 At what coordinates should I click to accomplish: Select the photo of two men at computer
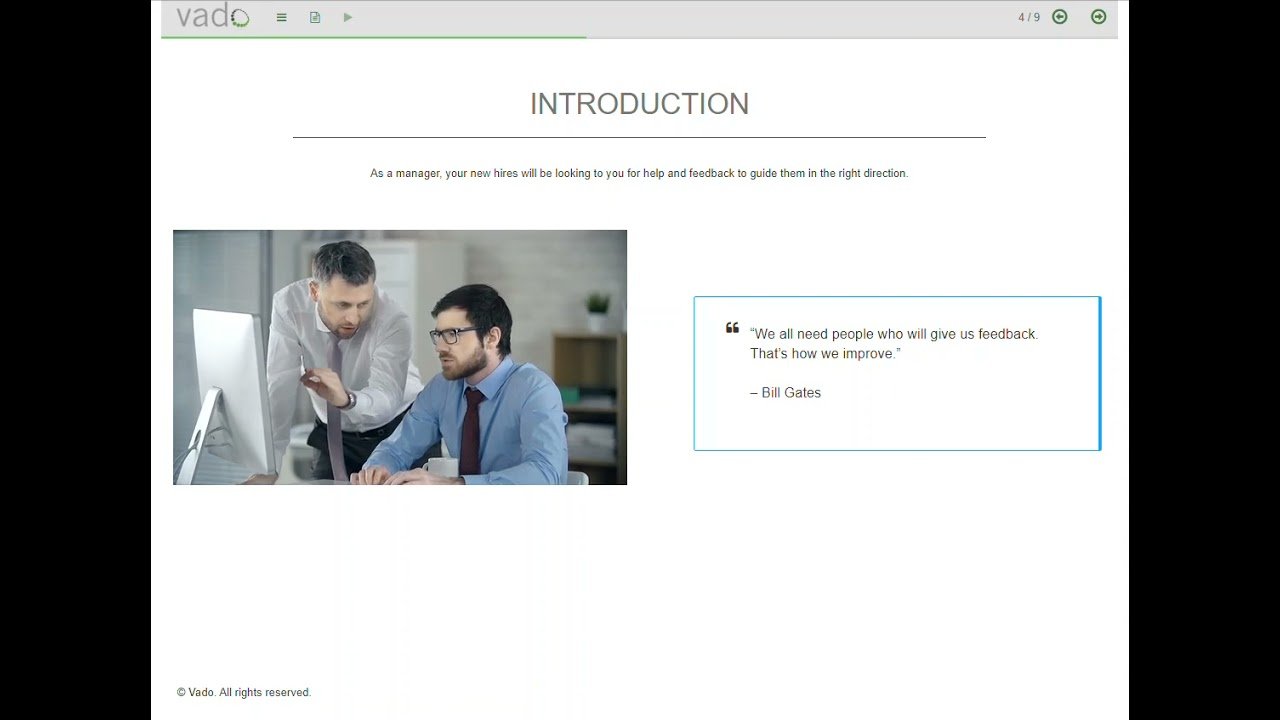399,357
